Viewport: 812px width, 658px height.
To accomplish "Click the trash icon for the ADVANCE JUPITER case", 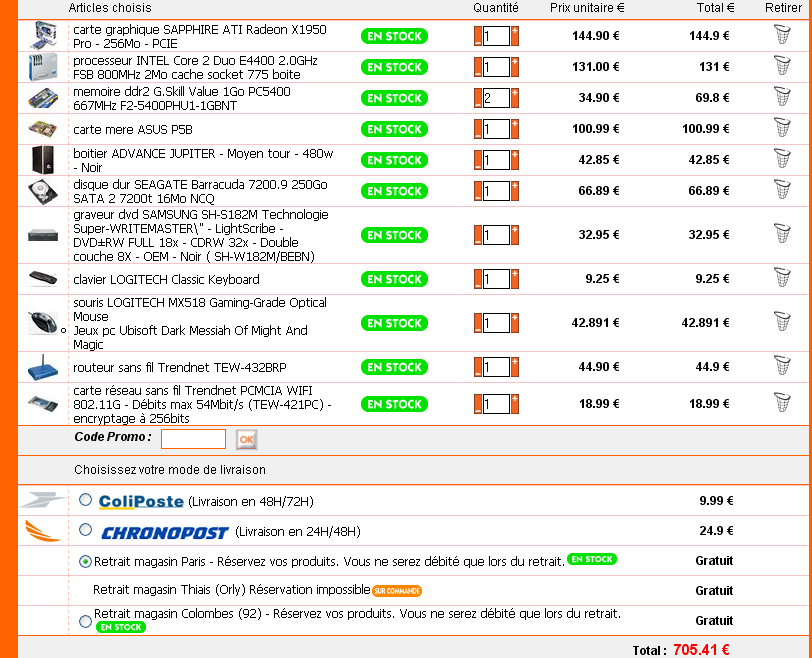I will point(782,159).
